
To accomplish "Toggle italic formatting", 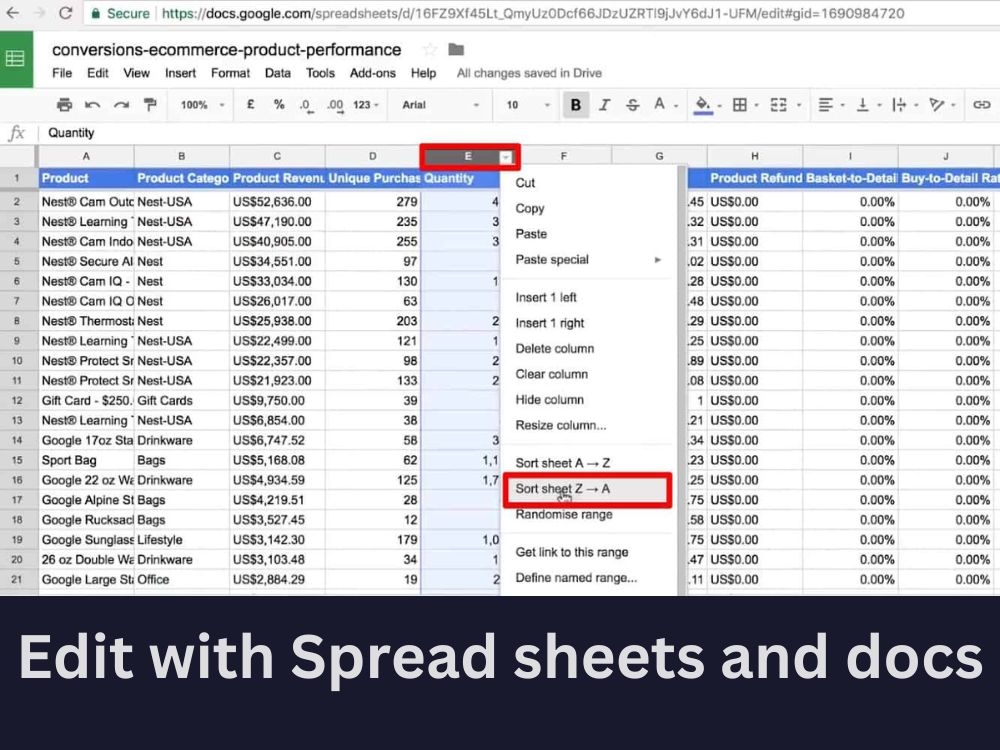I will [604, 105].
